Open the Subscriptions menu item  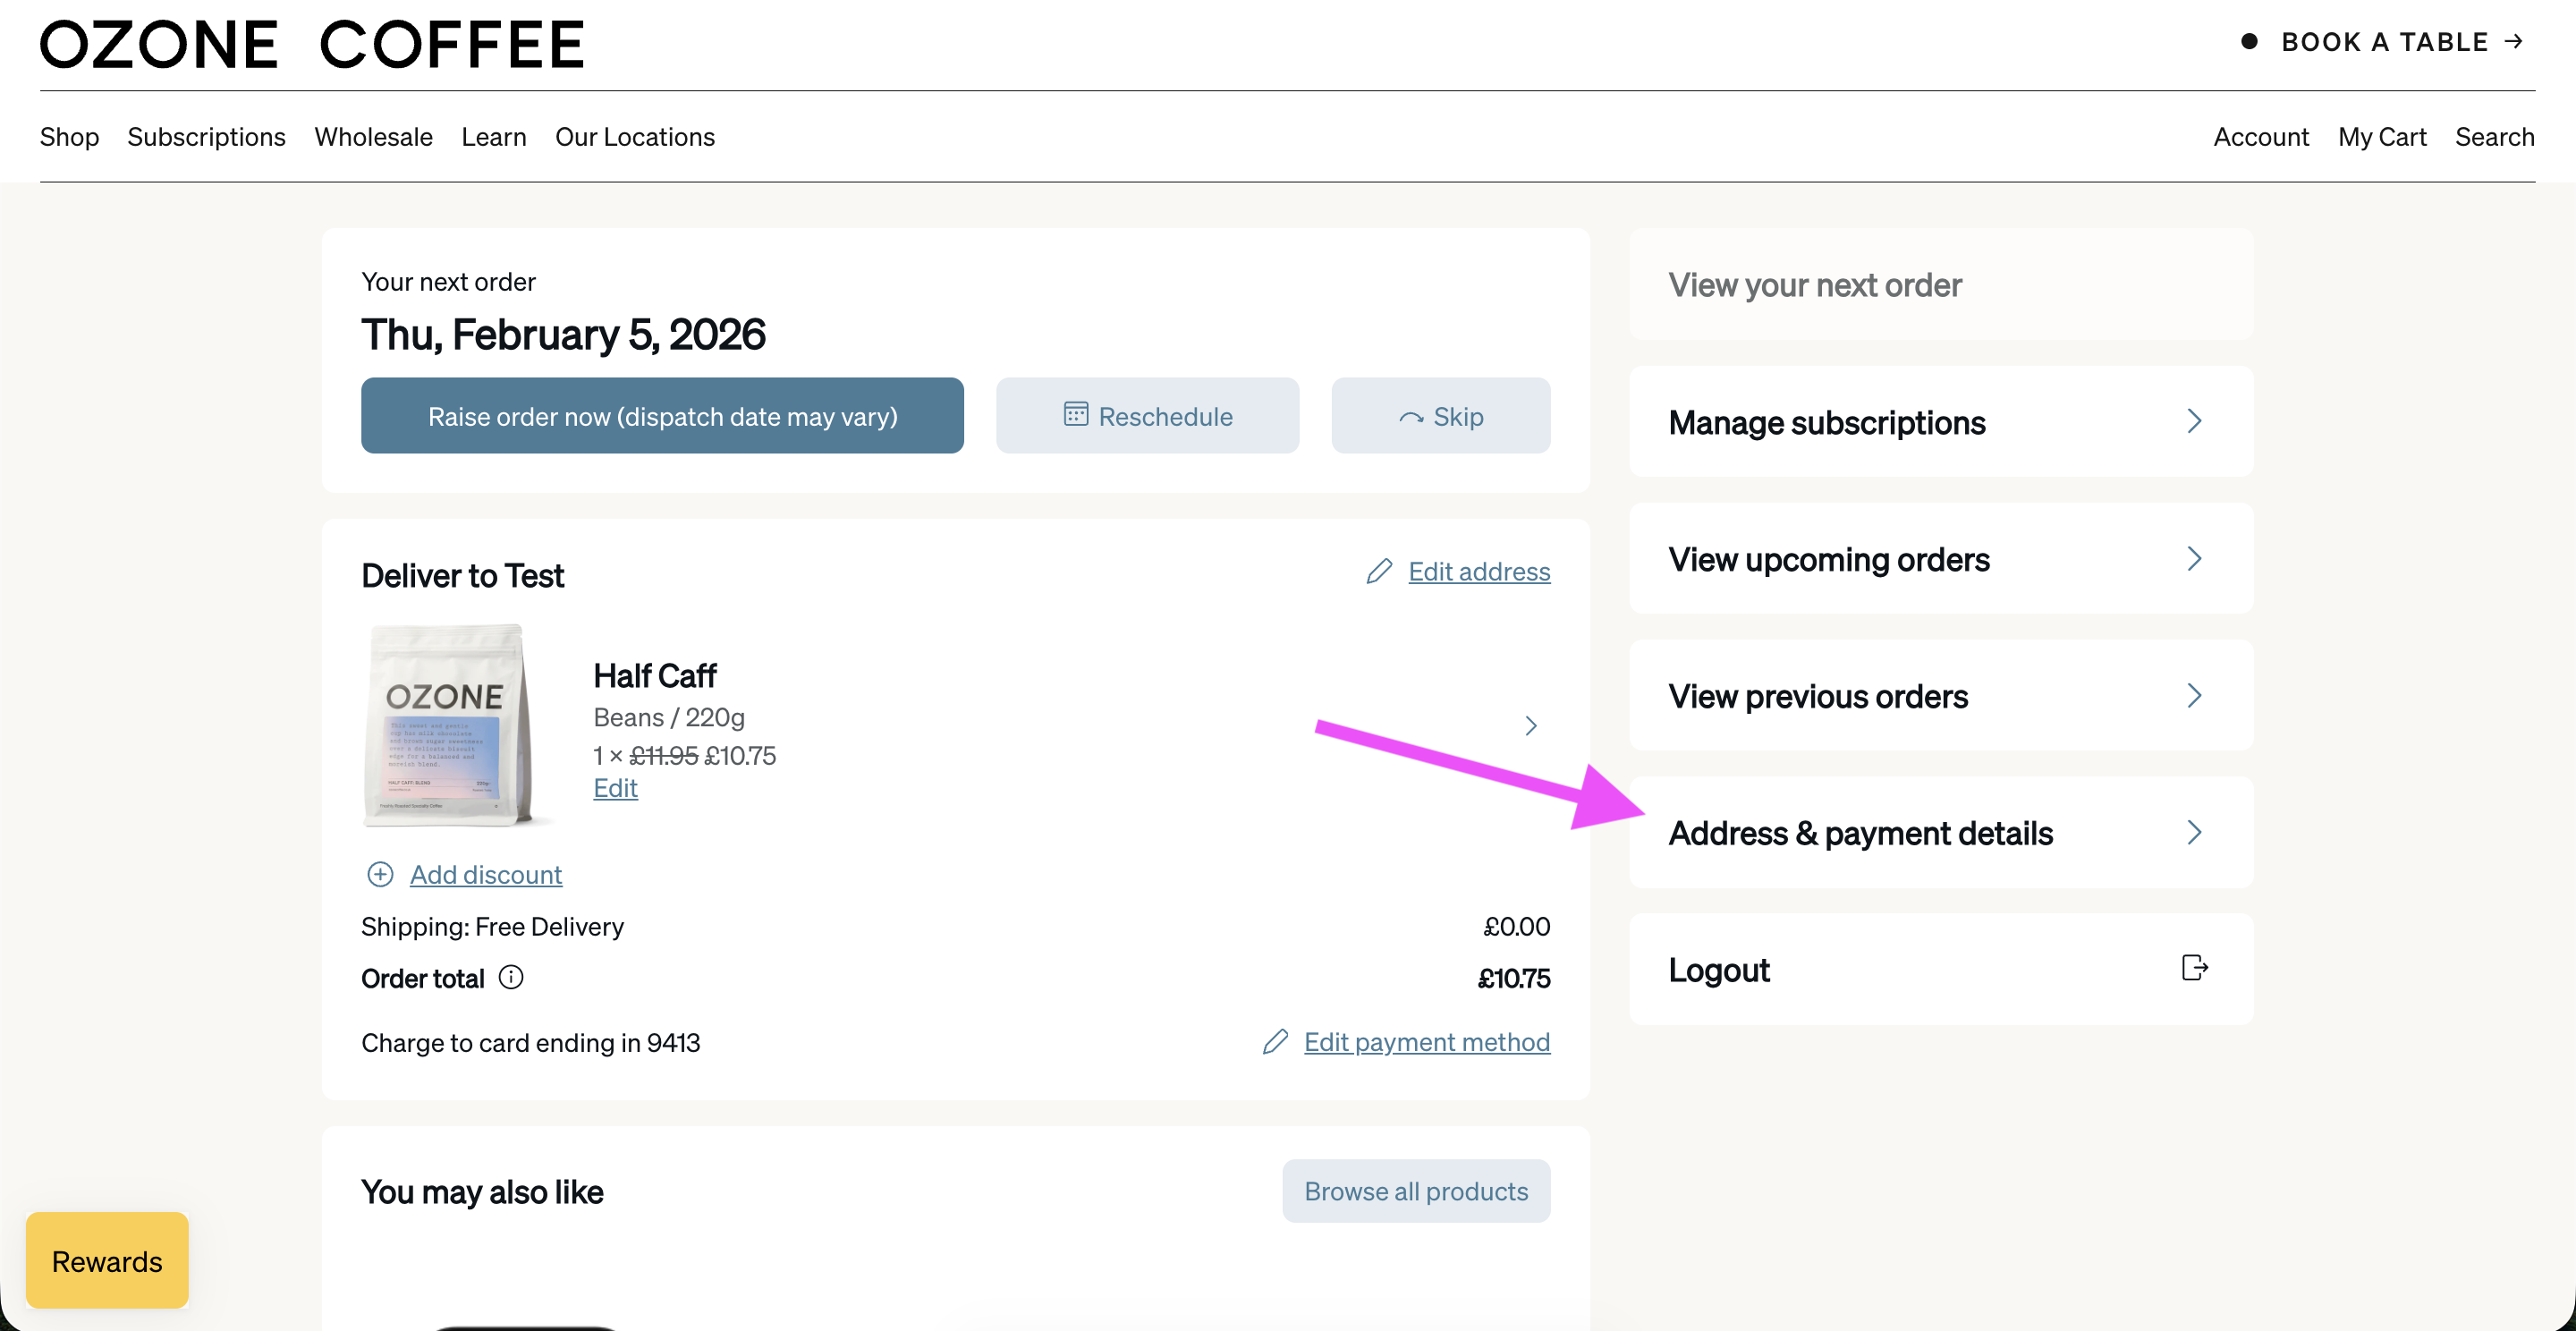[x=206, y=137]
